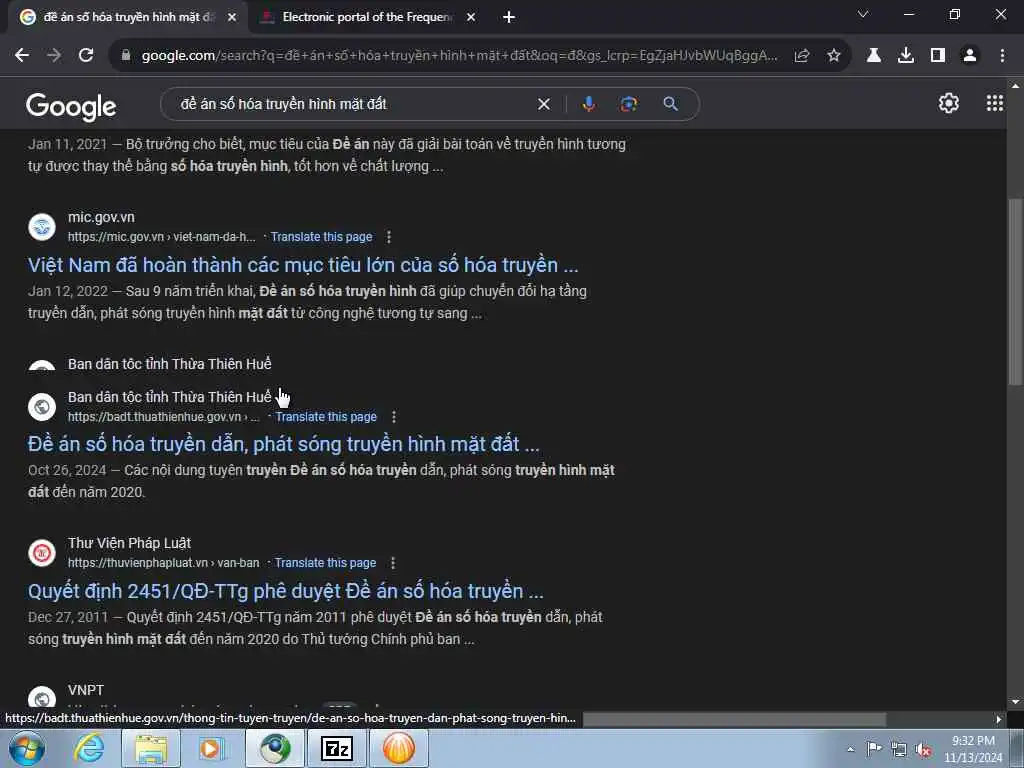Click the network tray icon
Viewport: 1024px width, 768px height.
point(899,750)
